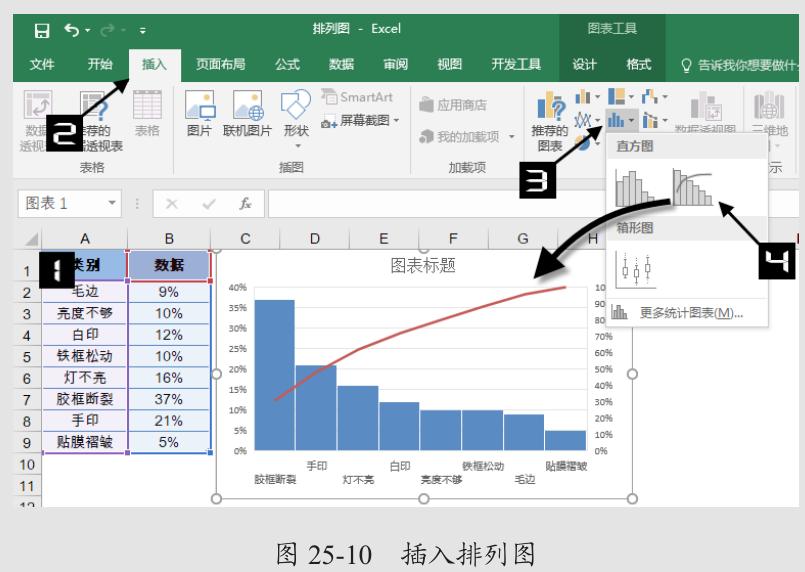Select the histogram chart thumbnail
This screenshot has height=572, width=805.
click(x=635, y=188)
